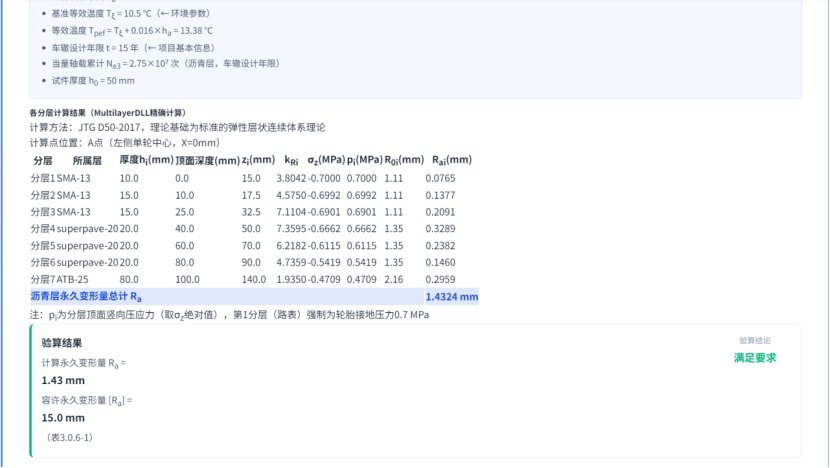Click the kRi value 1.9350
Image resolution: width=830 pixels, height=468 pixels.
coord(291,280)
